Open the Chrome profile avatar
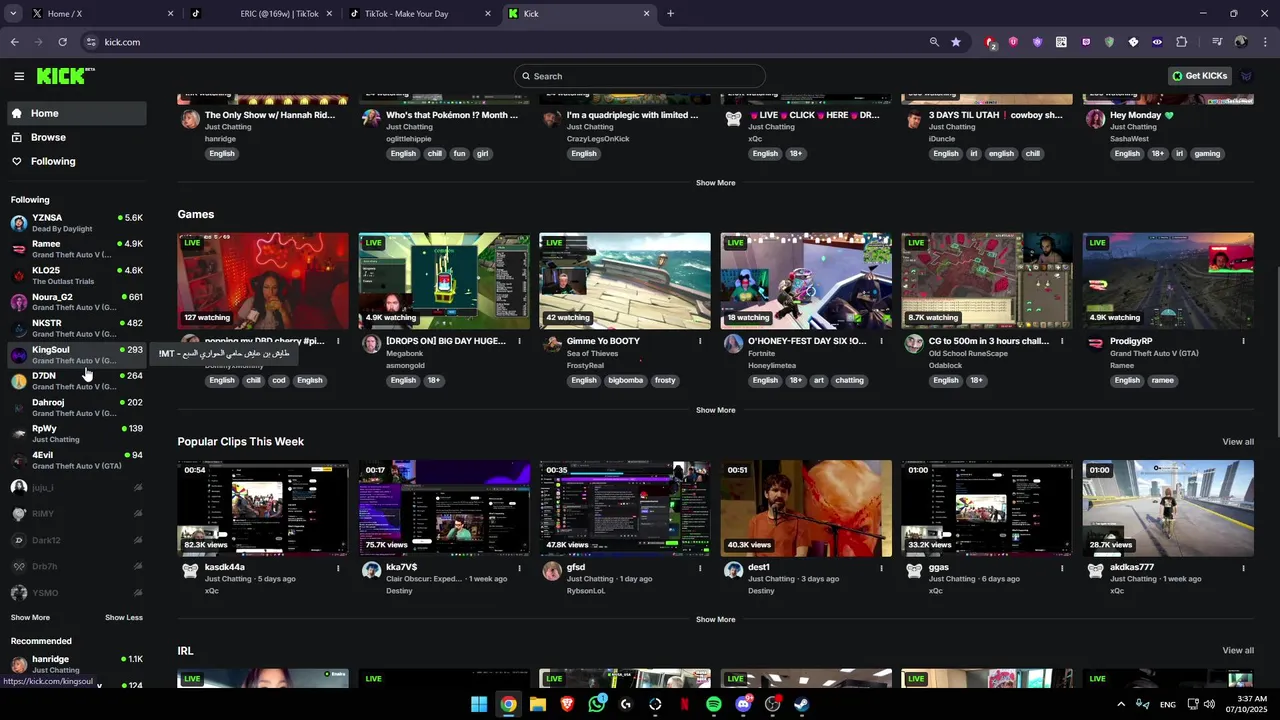Screen dimensions: 1280x720 click(x=1241, y=42)
